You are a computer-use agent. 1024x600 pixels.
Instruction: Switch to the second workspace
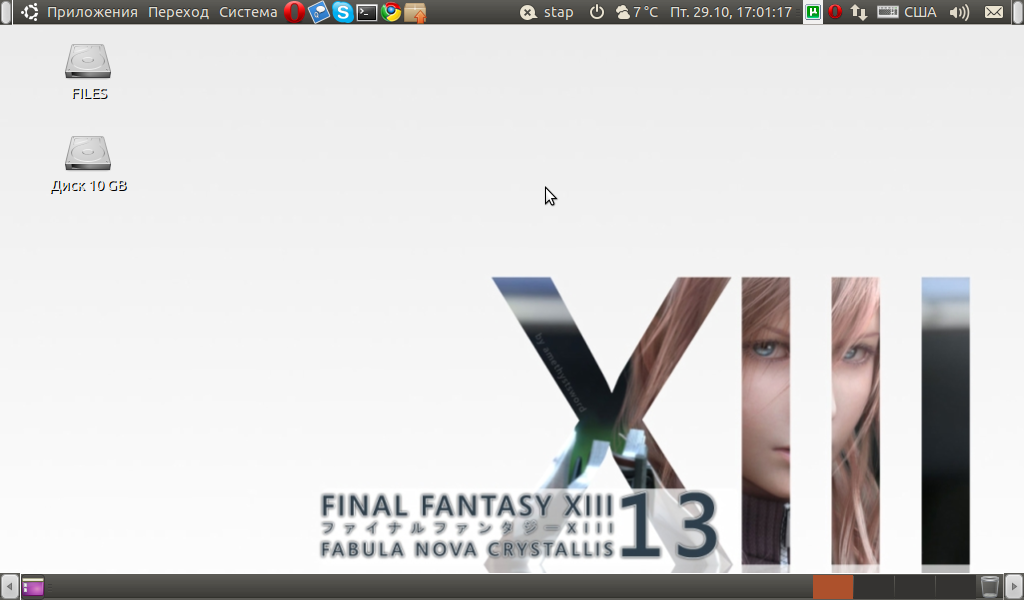[873, 587]
